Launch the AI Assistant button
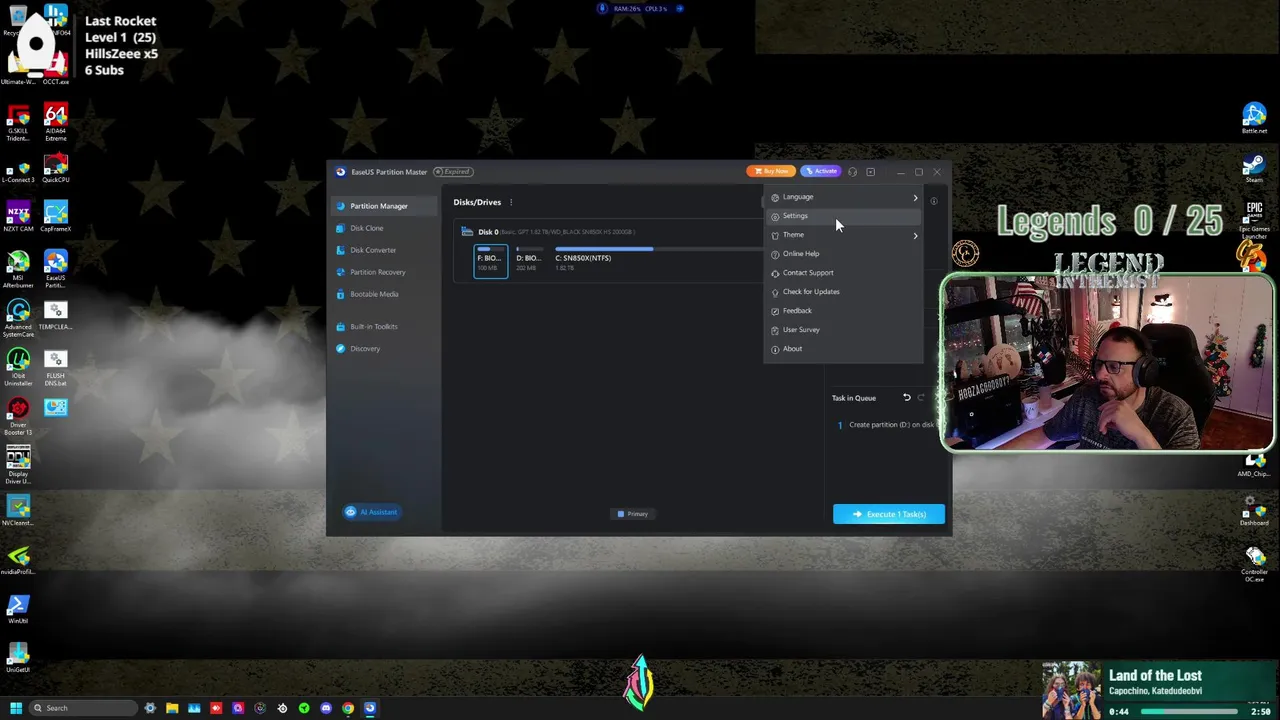Image resolution: width=1280 pixels, height=720 pixels. click(x=372, y=512)
